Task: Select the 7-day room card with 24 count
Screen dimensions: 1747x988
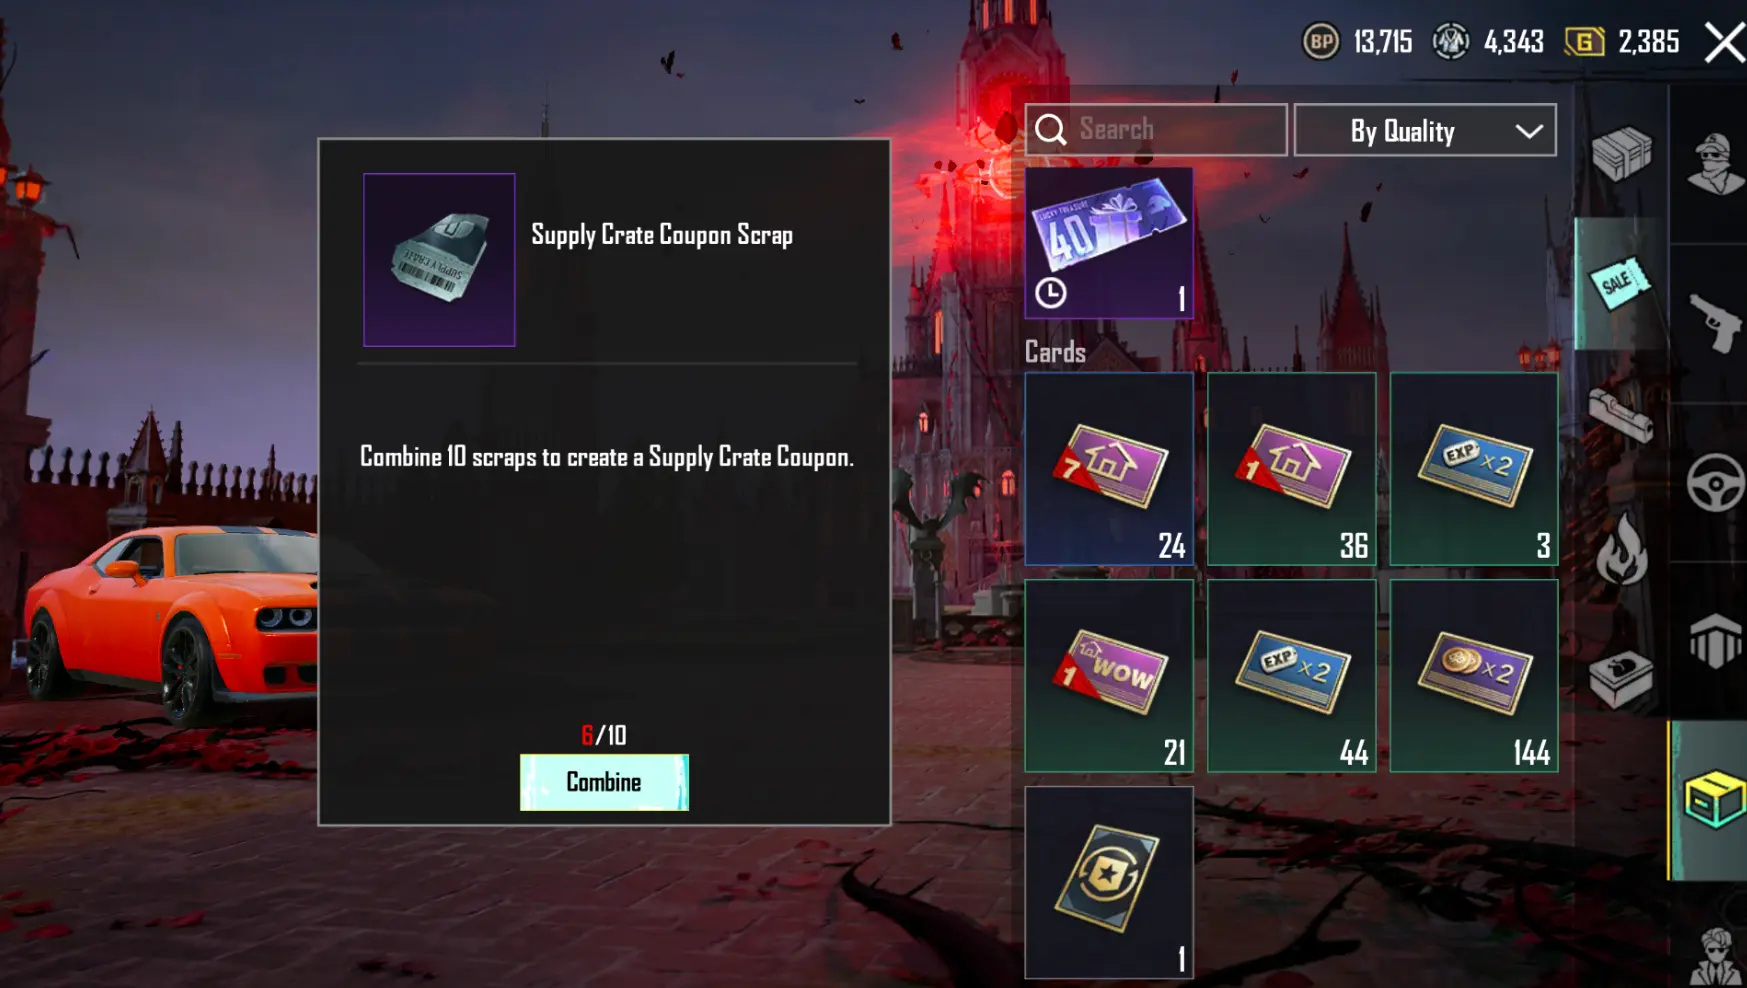Action: [1109, 469]
